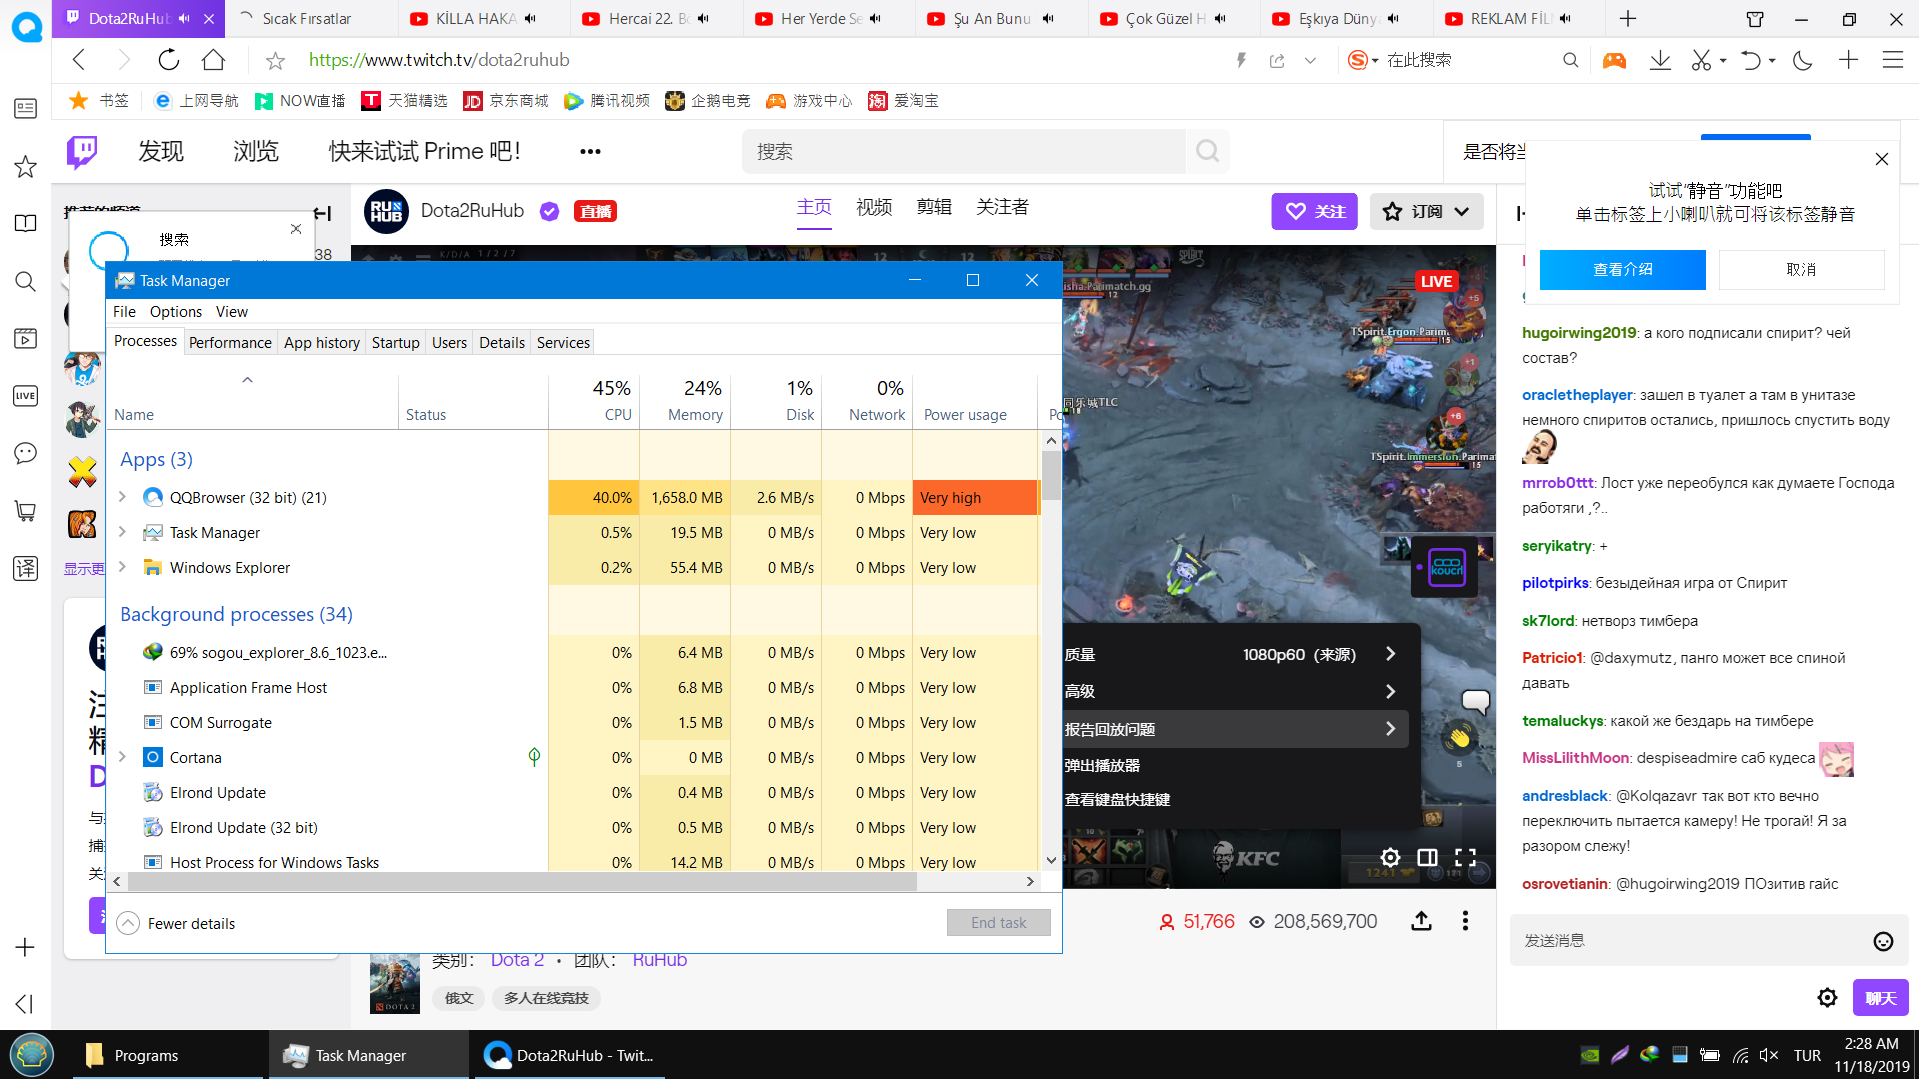Expand the Task Manager process row
Viewport: 1919px width, 1079px height.
(123, 532)
